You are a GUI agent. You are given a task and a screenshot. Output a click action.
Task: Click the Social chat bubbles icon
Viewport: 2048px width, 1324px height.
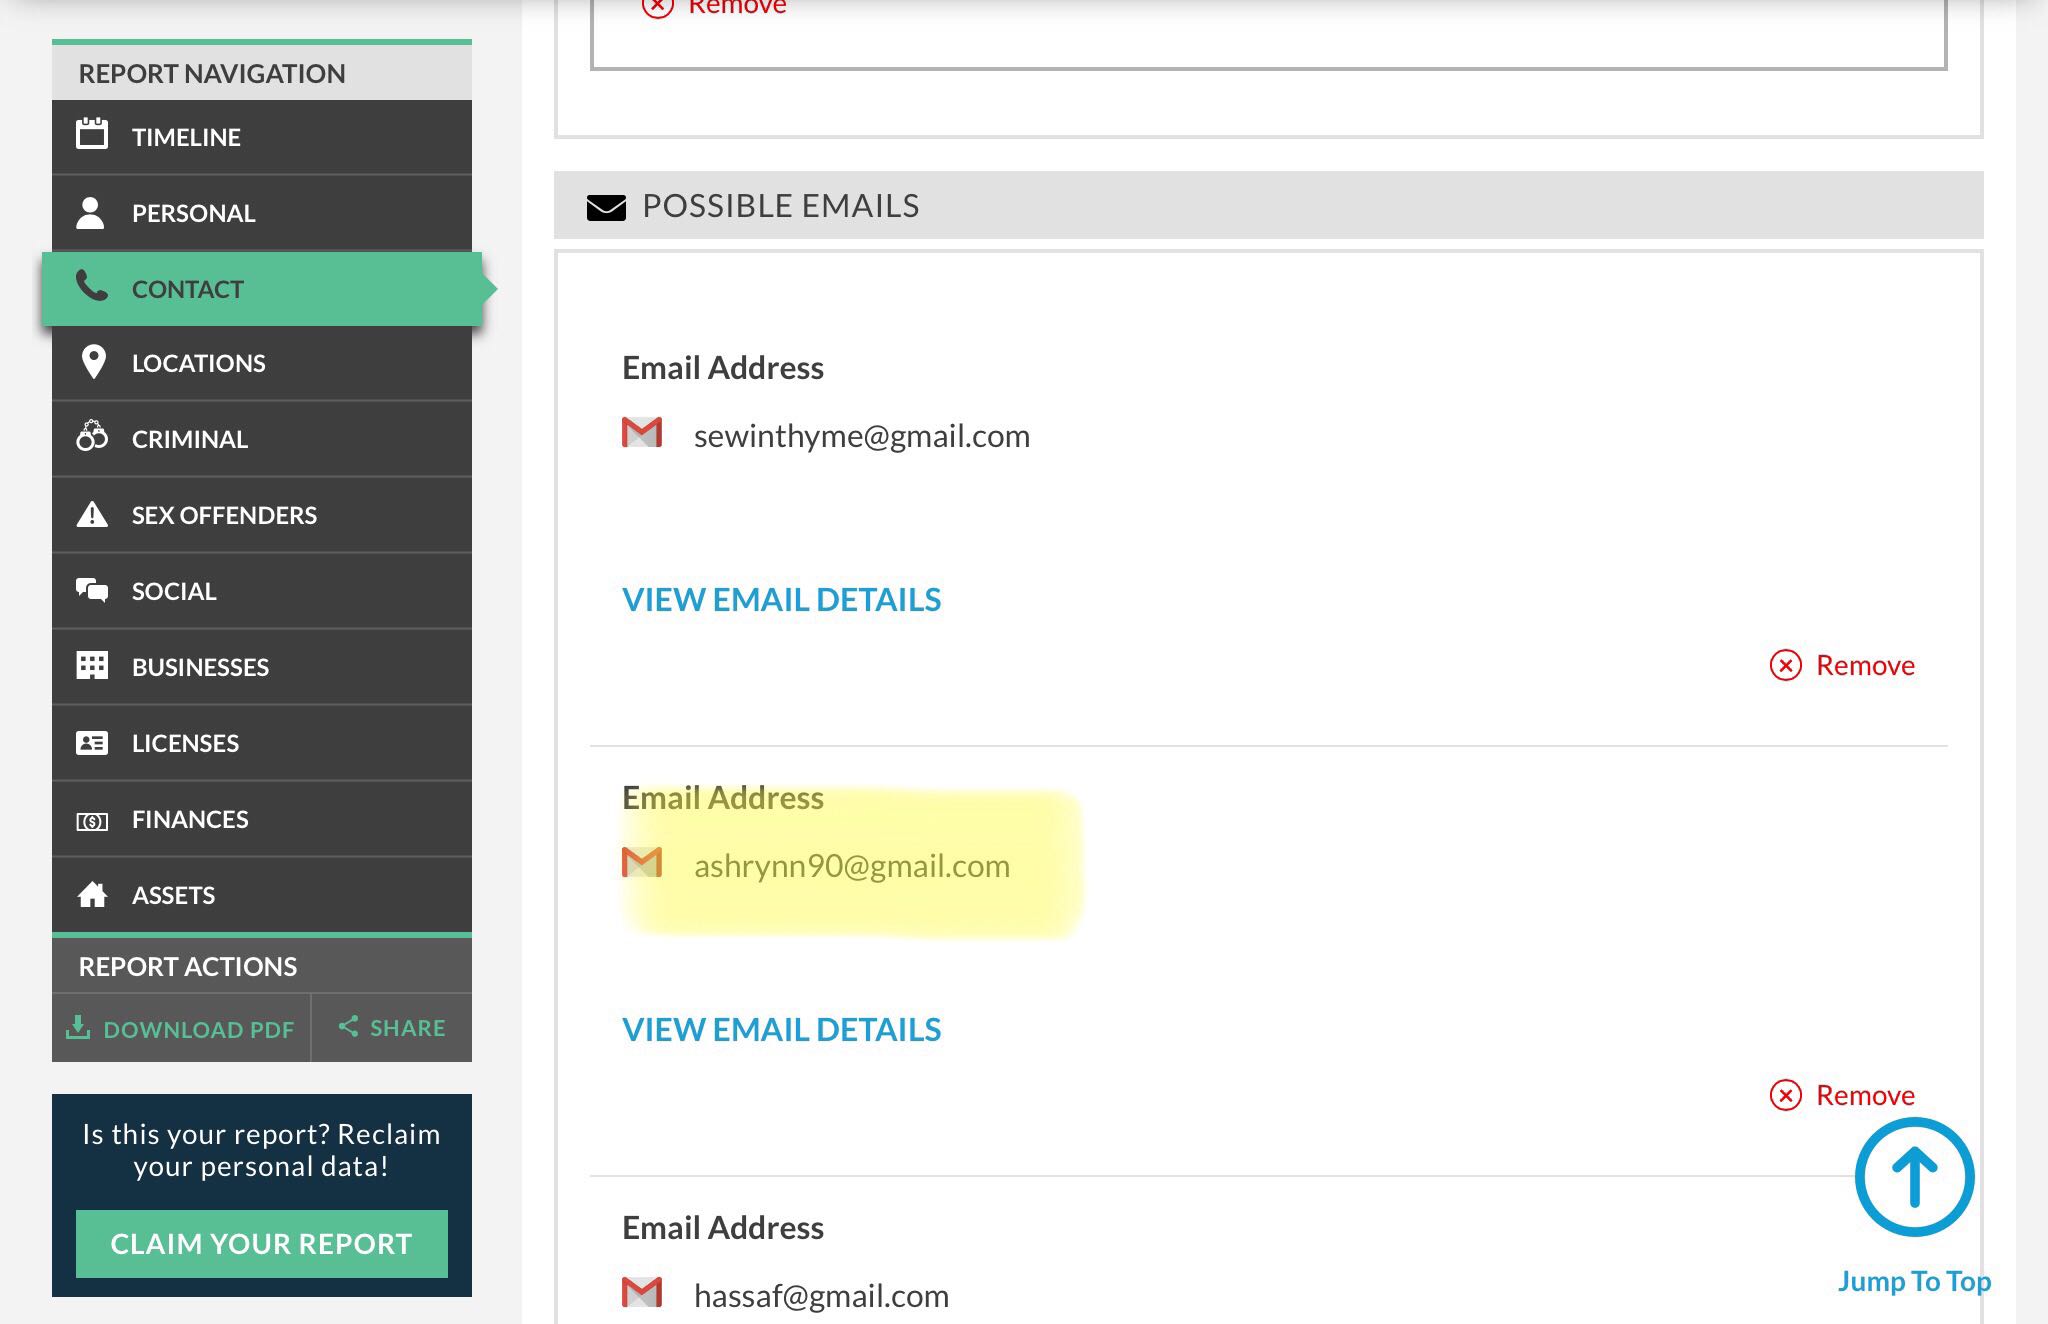click(92, 590)
